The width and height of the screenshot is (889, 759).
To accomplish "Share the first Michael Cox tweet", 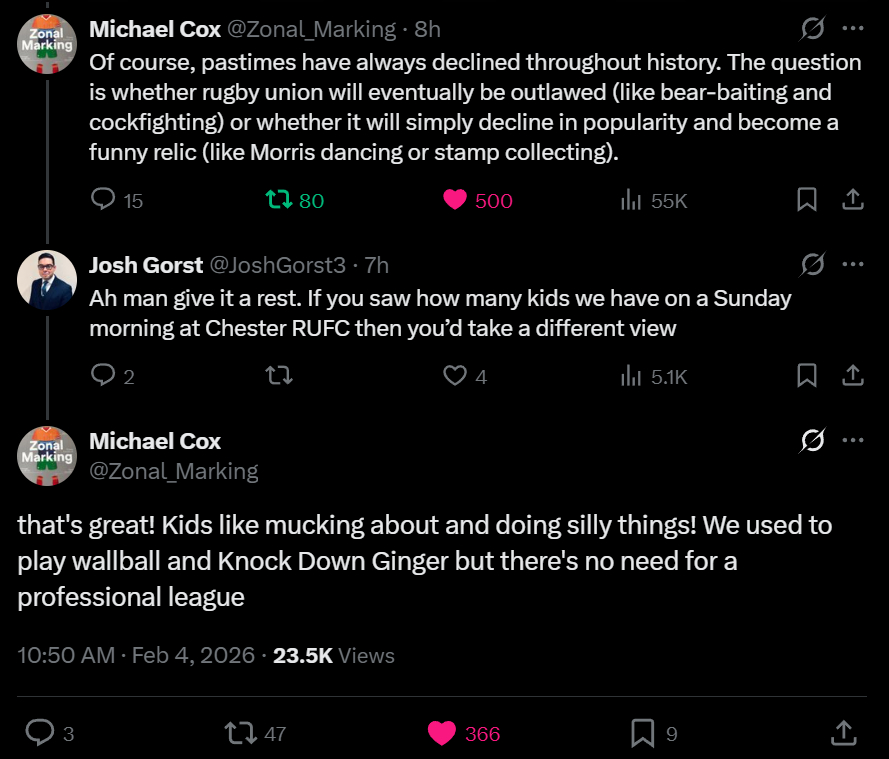I will click(852, 200).
